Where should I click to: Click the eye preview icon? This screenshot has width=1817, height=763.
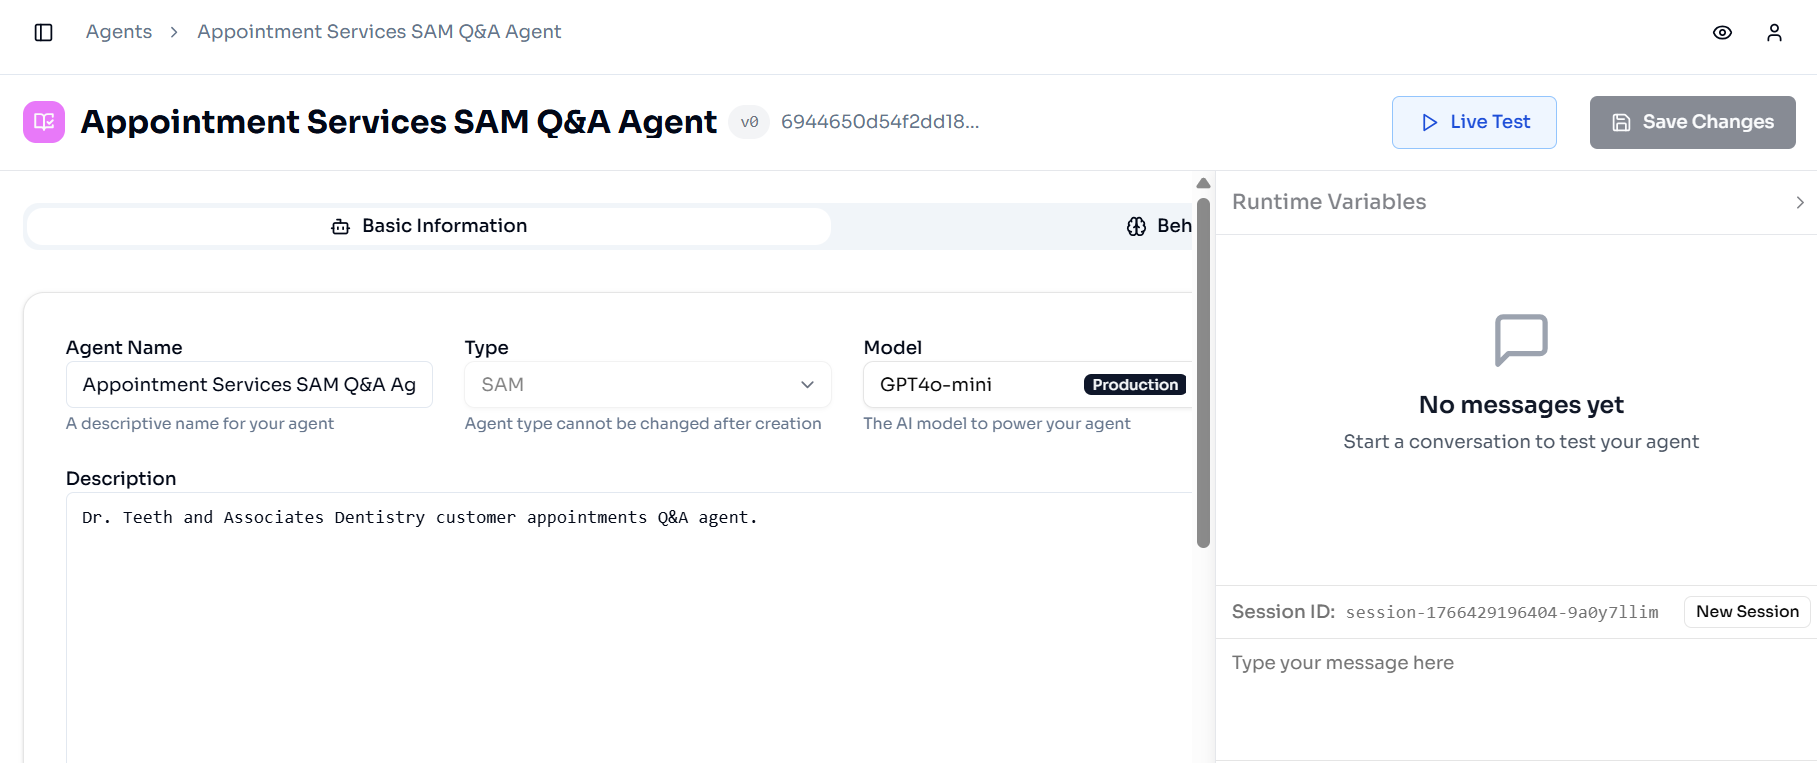point(1722,32)
